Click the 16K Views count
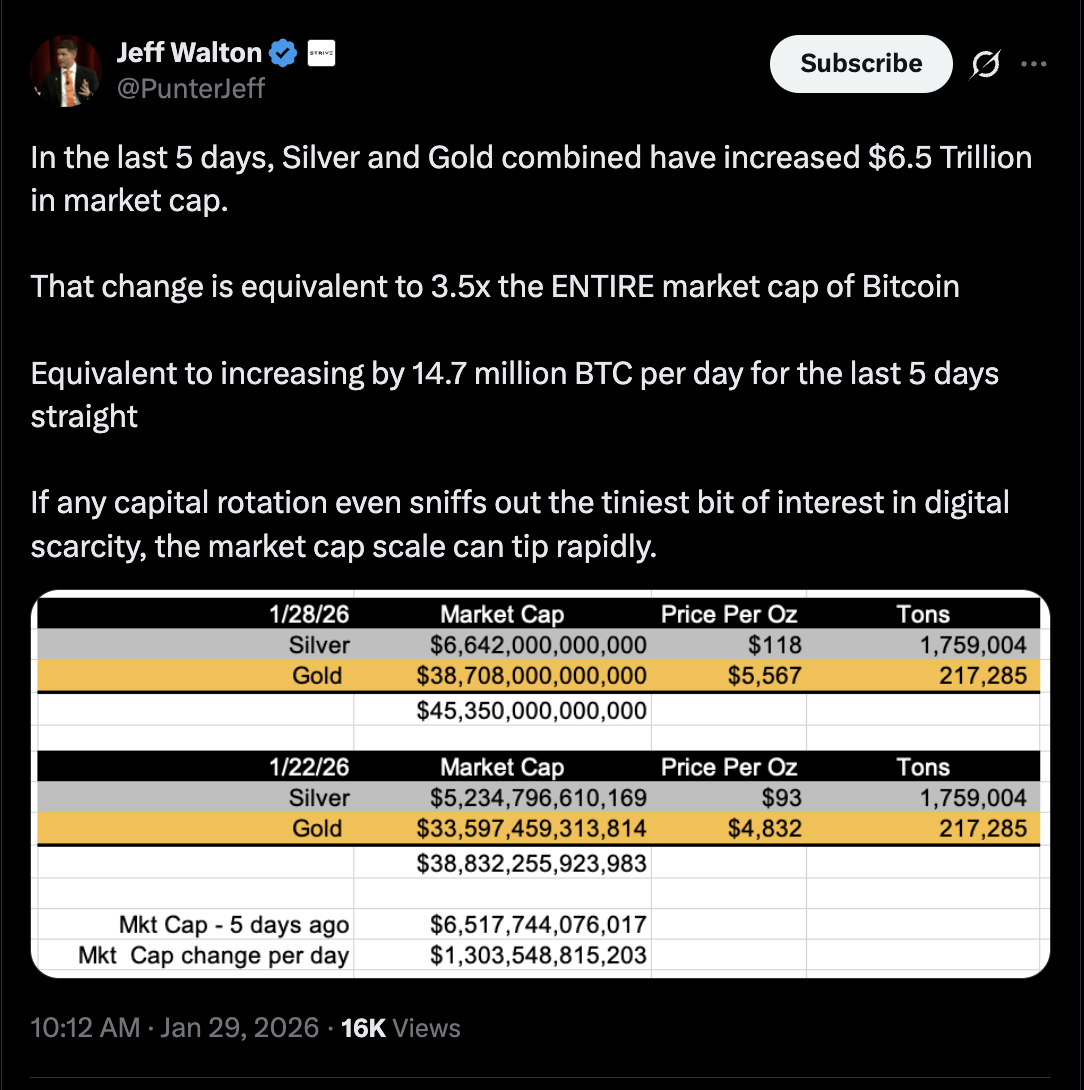 click(x=401, y=1028)
